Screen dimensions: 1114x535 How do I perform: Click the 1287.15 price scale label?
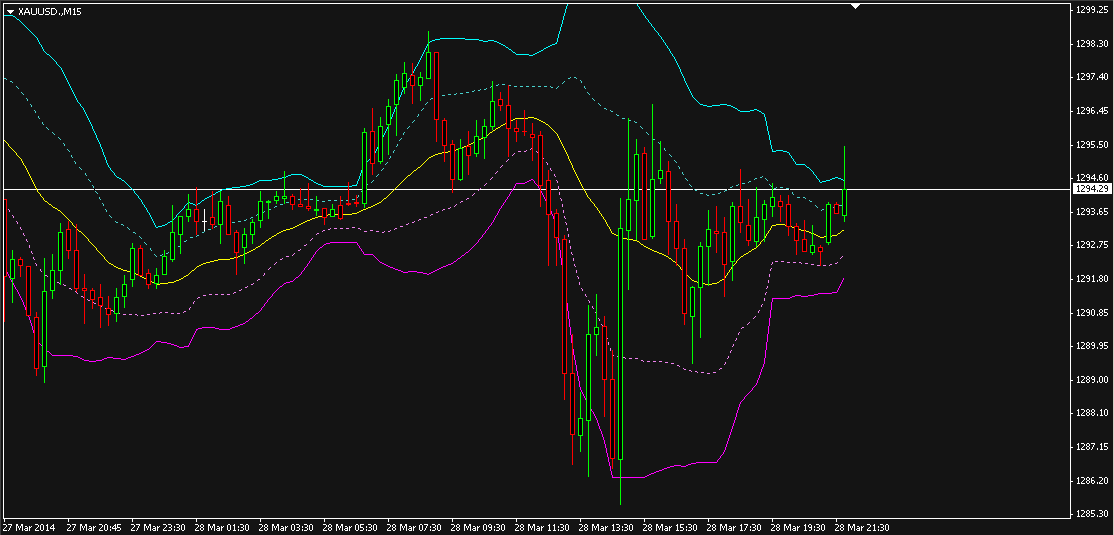tap(1092, 447)
